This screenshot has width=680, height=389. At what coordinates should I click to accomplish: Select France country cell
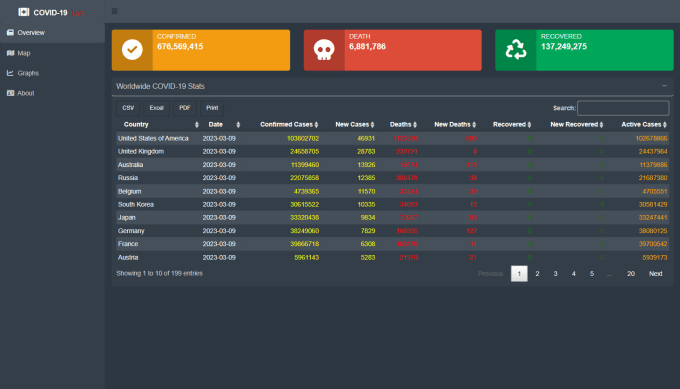[128, 244]
